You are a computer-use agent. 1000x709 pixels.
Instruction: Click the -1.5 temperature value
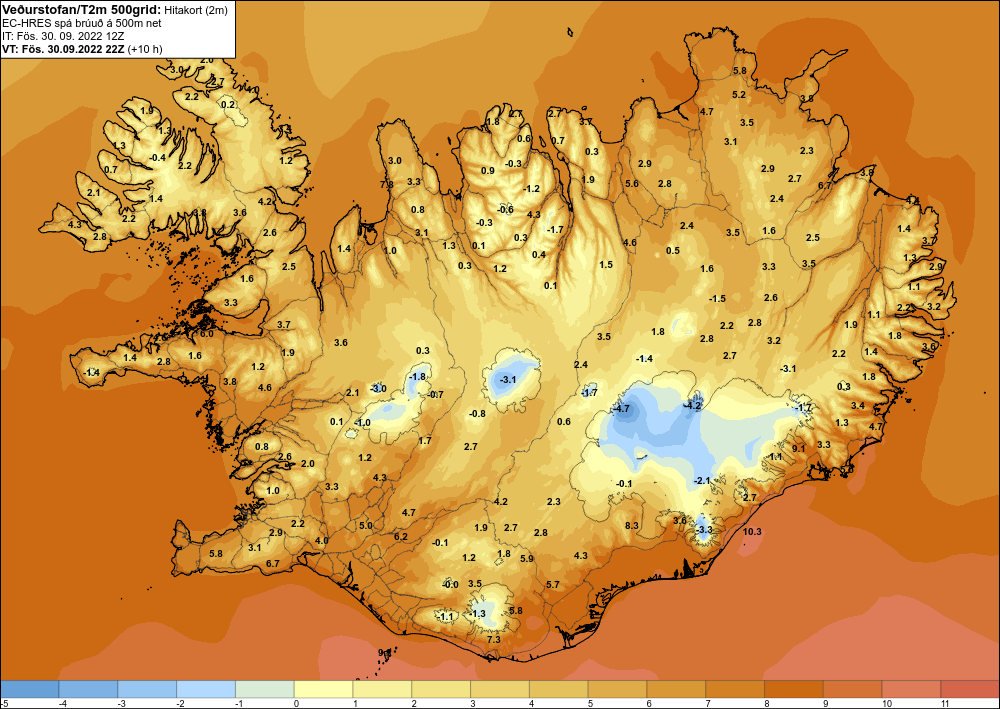coord(717,298)
